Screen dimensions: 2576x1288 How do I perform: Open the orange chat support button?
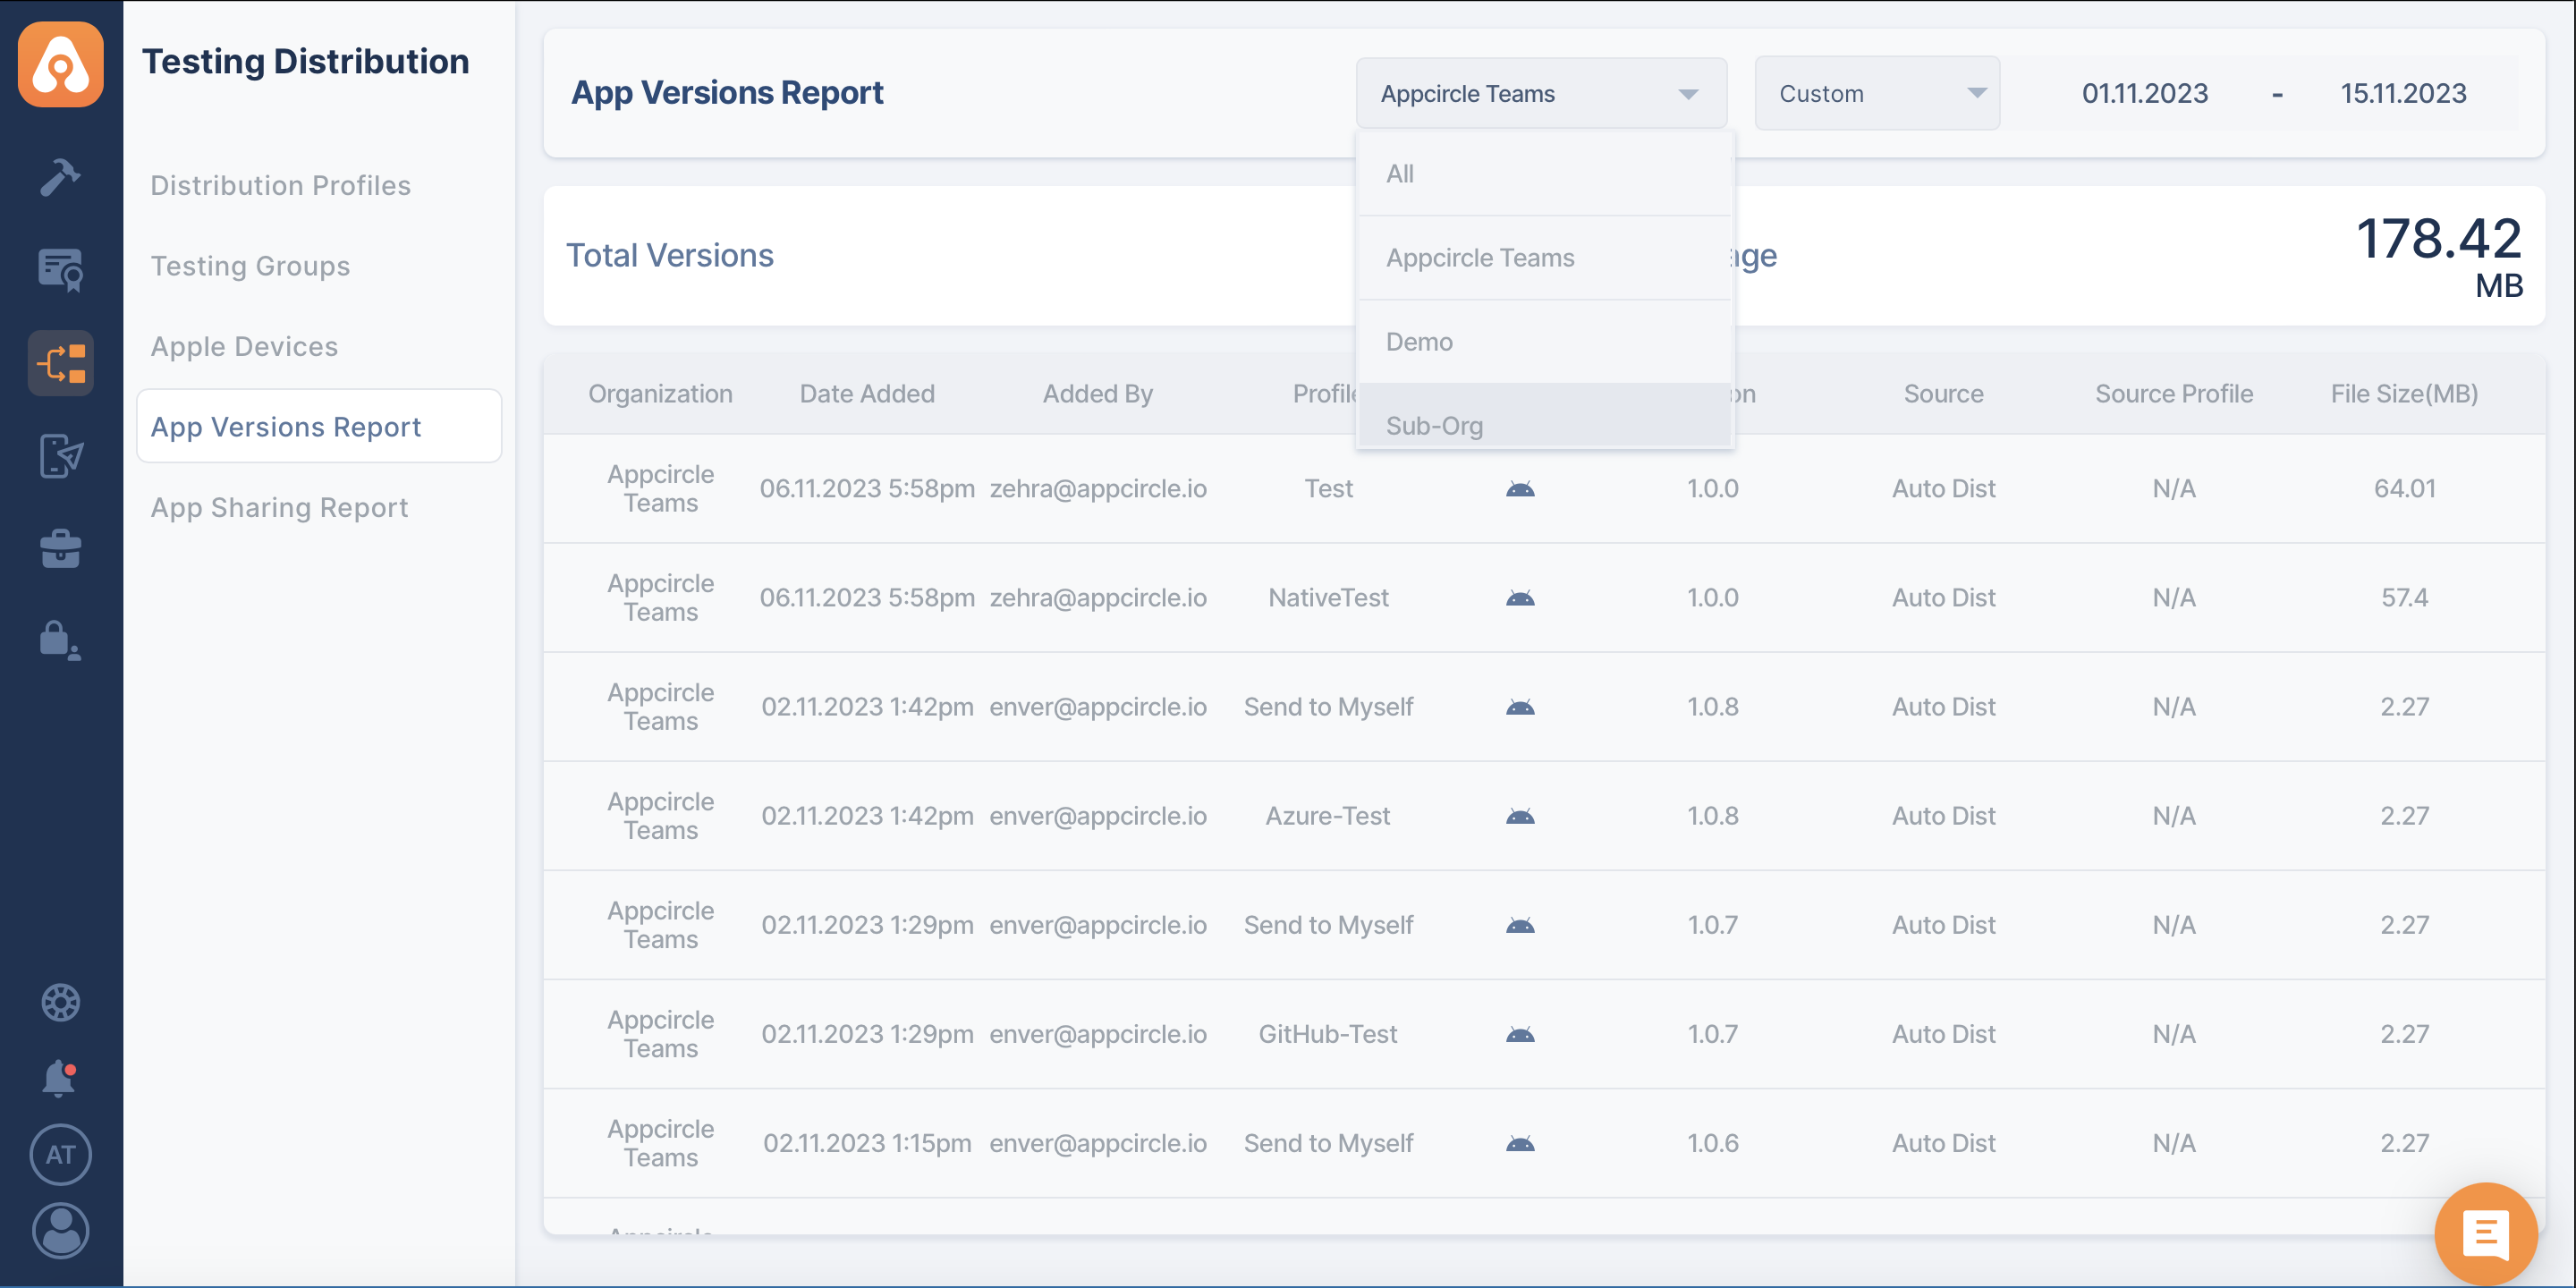(x=2486, y=1234)
